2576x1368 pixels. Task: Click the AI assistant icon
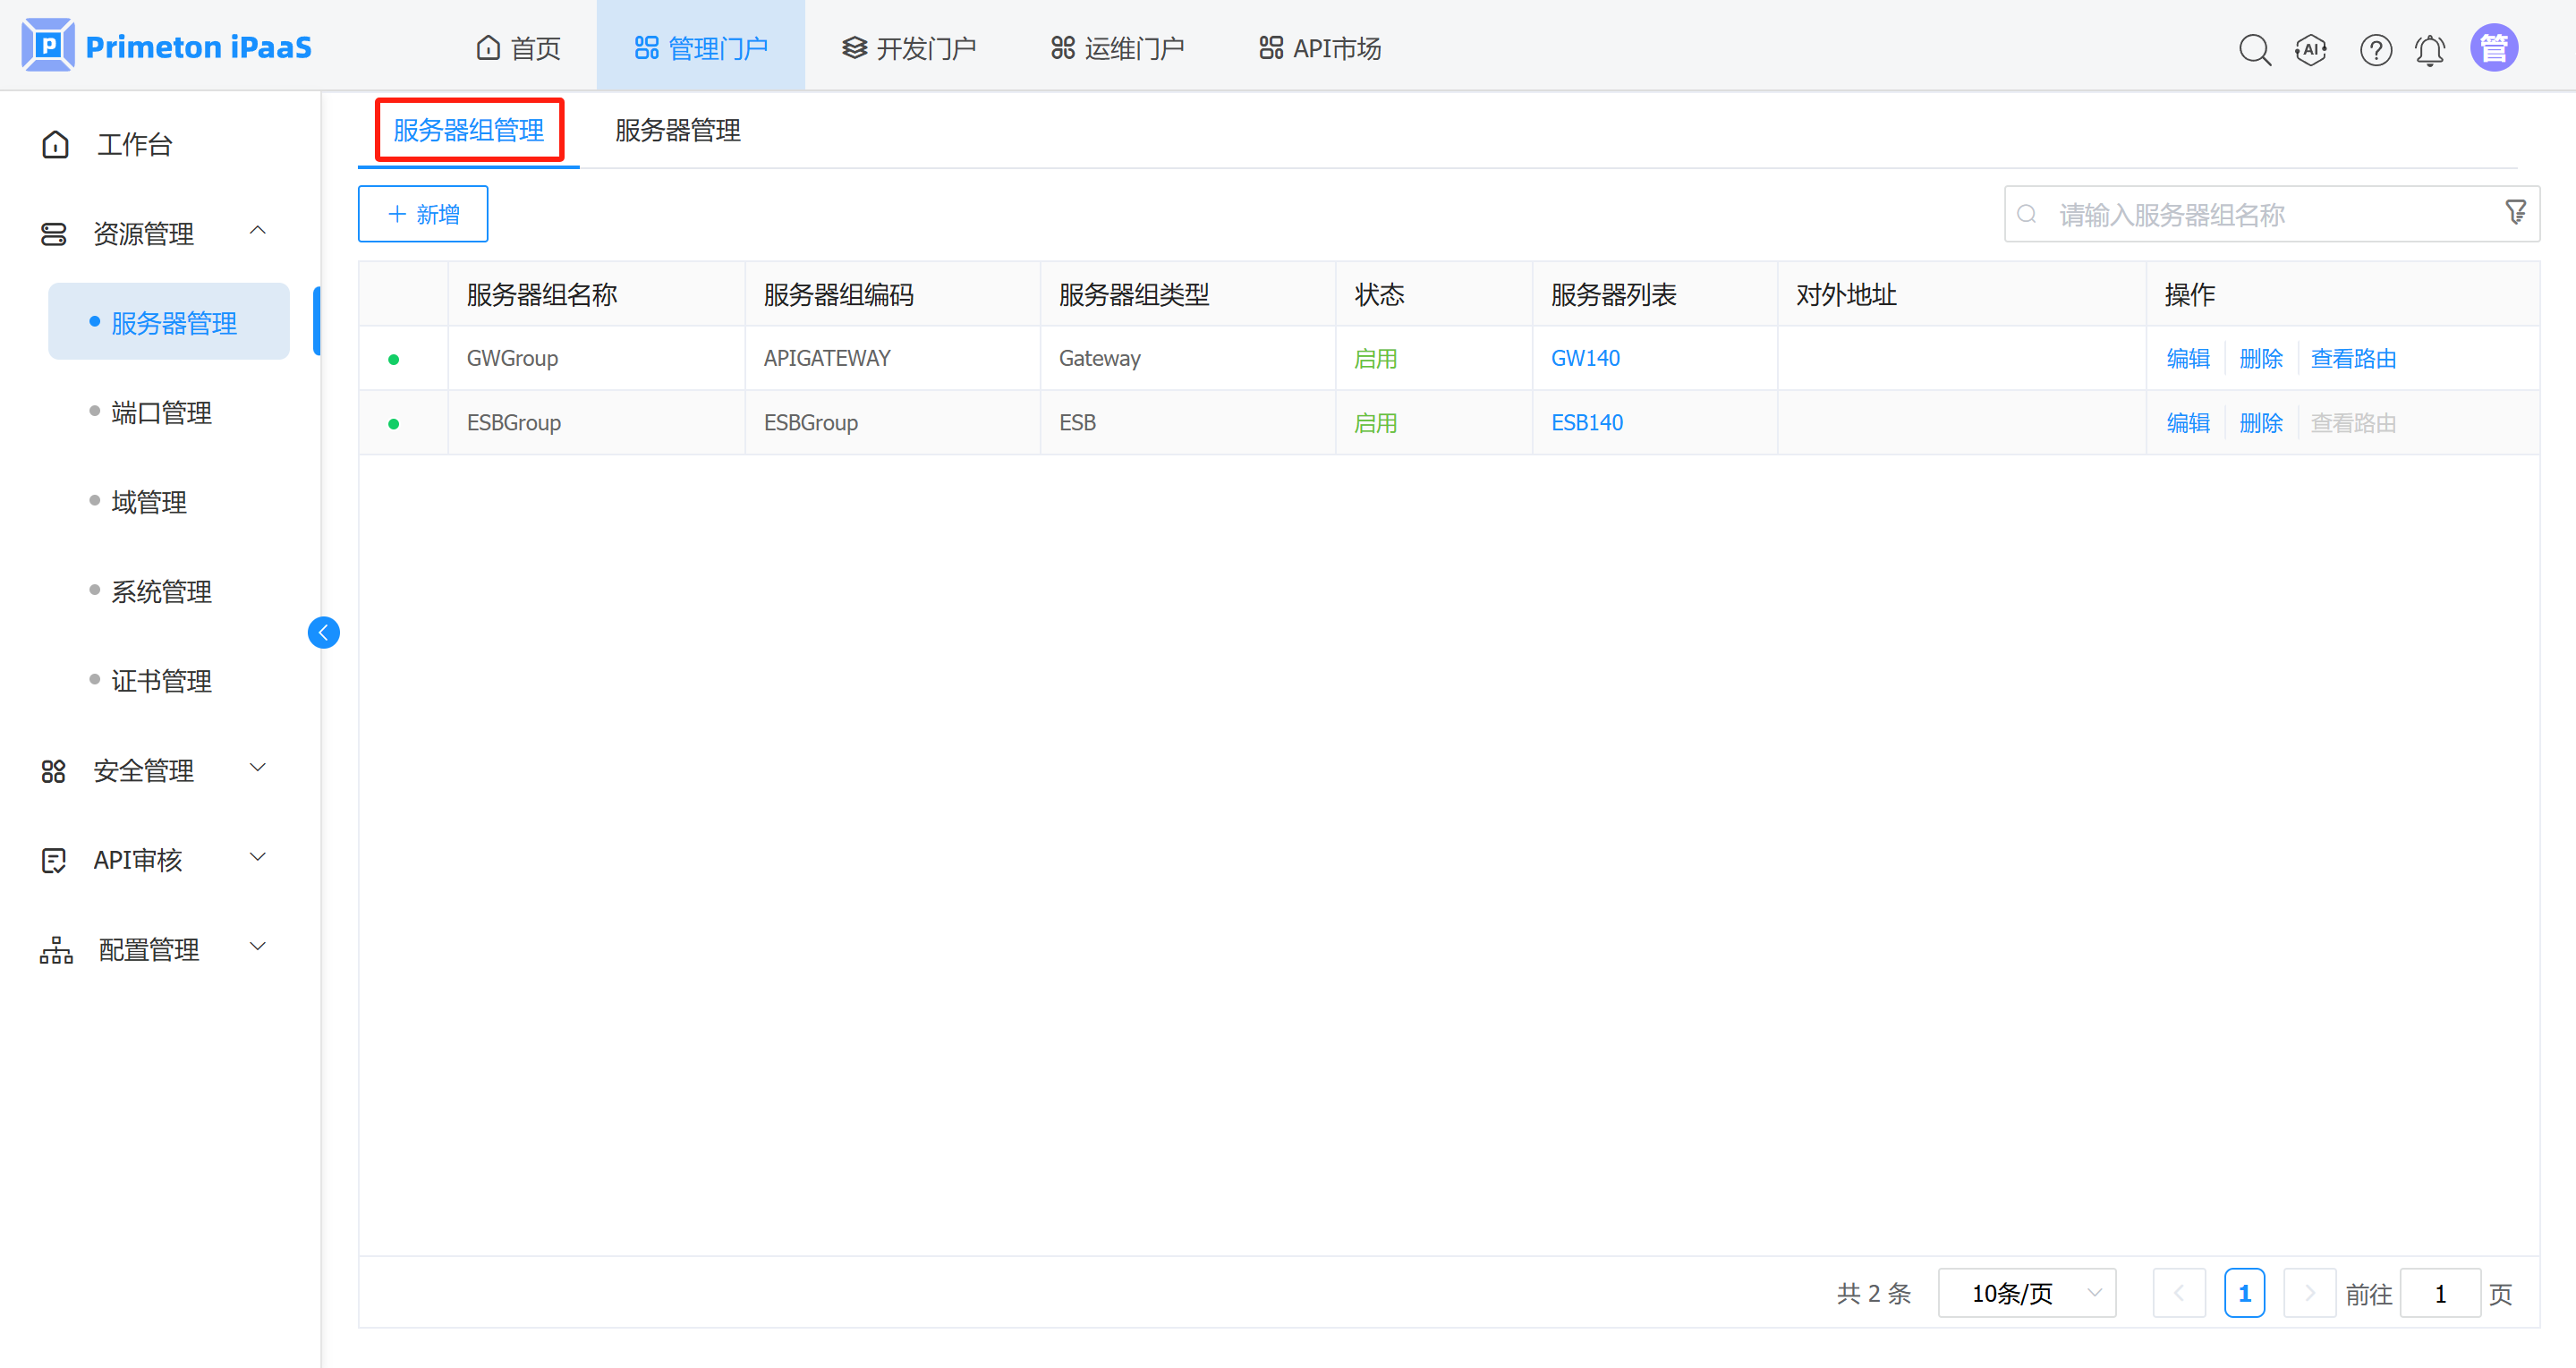pyautogui.click(x=2311, y=49)
